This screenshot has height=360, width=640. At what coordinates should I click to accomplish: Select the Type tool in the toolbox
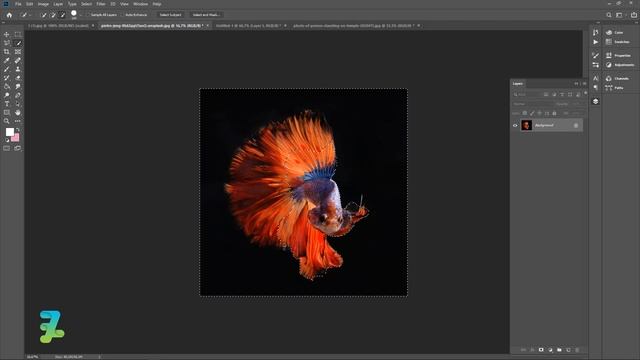pyautogui.click(x=7, y=104)
